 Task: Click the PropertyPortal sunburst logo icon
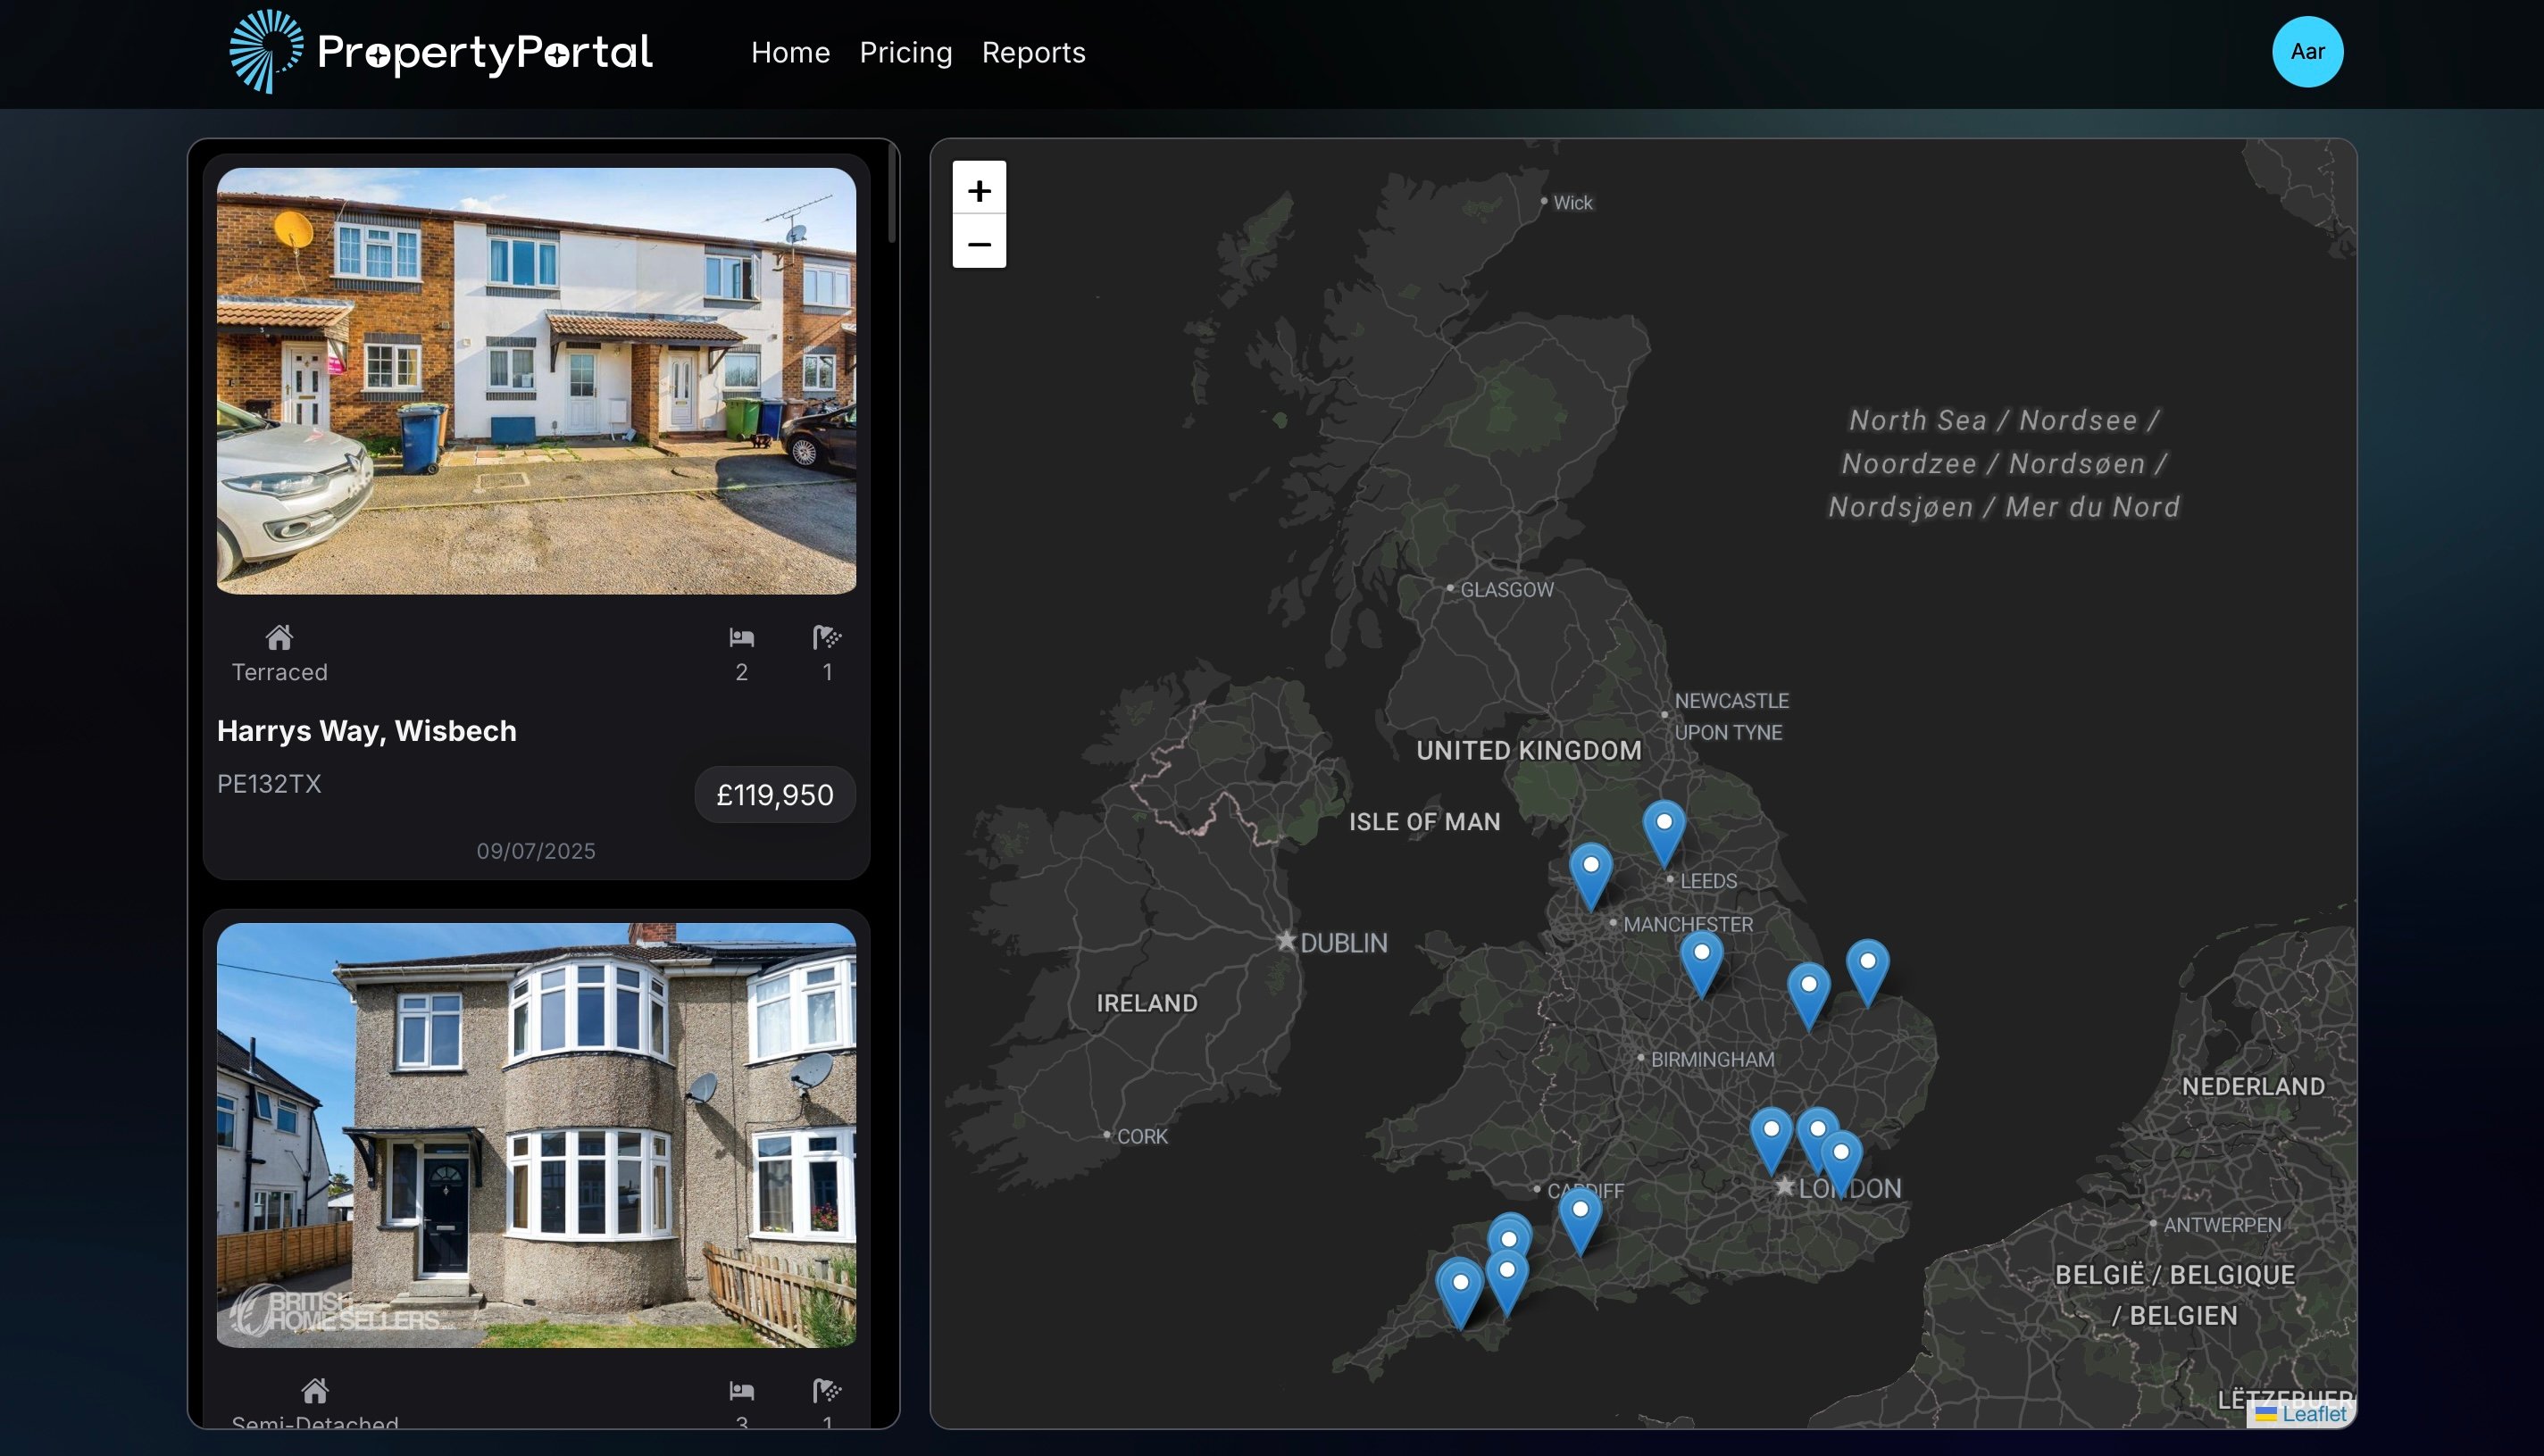266,52
